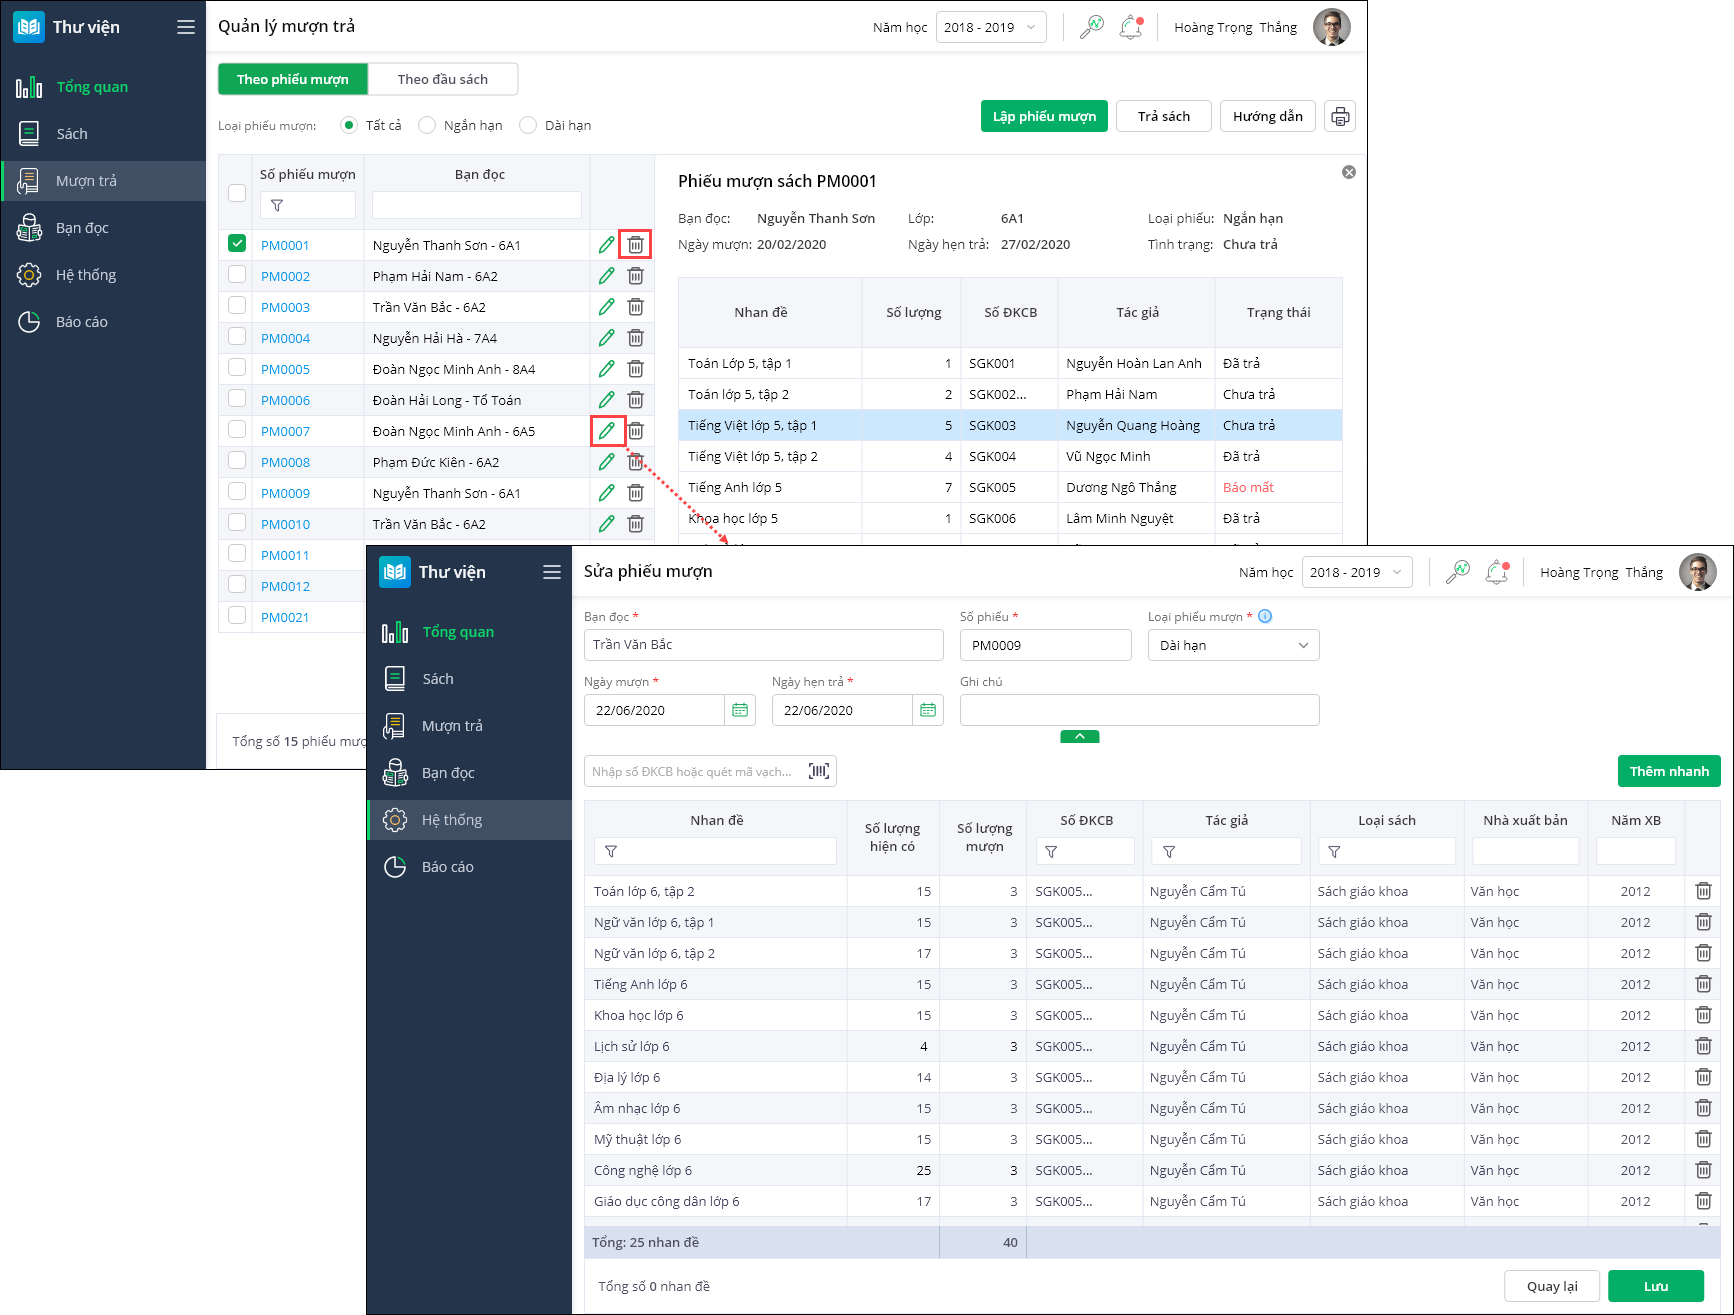Open the Loại phiếu mượn dropdown showing Dài hạn
This screenshot has width=1734, height=1315.
pyautogui.click(x=1234, y=645)
